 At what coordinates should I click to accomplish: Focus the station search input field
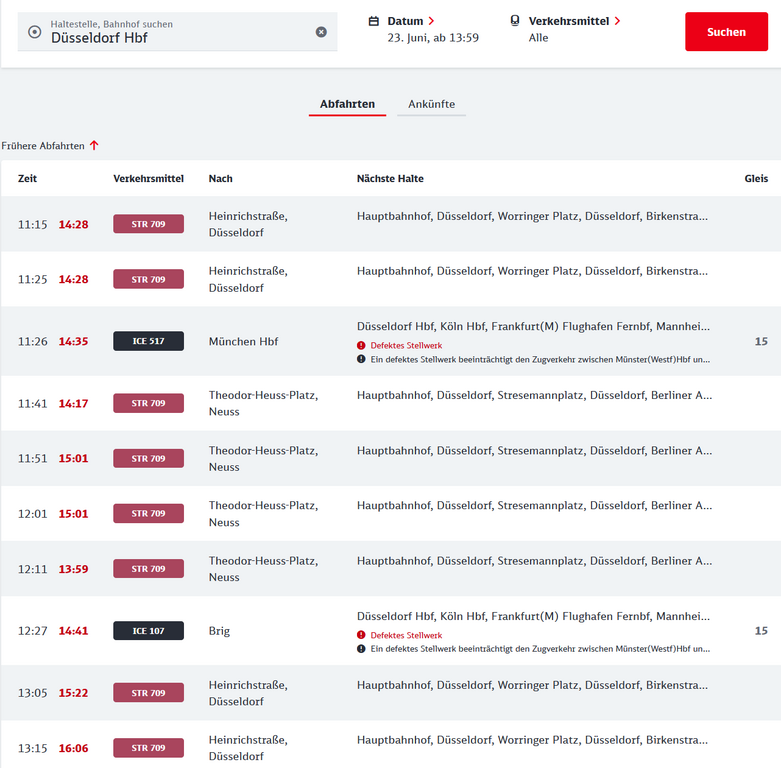pyautogui.click(x=177, y=32)
